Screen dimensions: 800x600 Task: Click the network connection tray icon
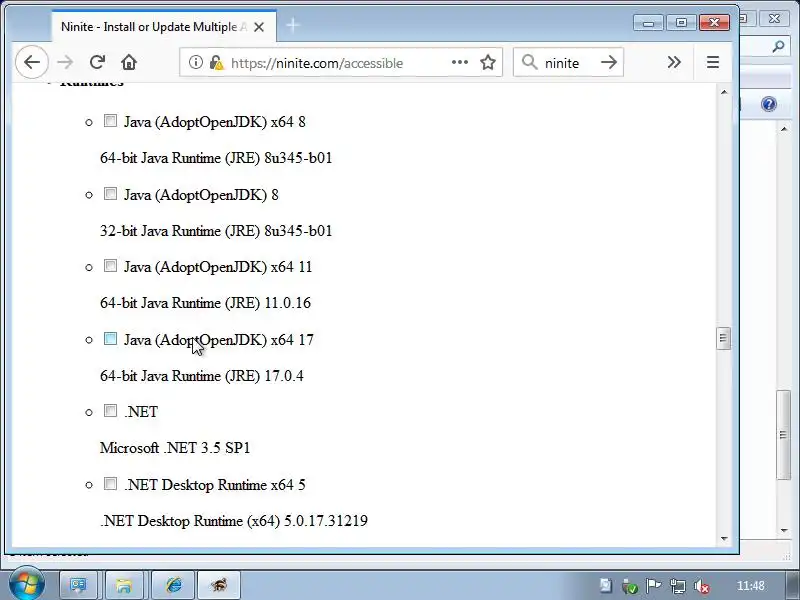coord(678,586)
